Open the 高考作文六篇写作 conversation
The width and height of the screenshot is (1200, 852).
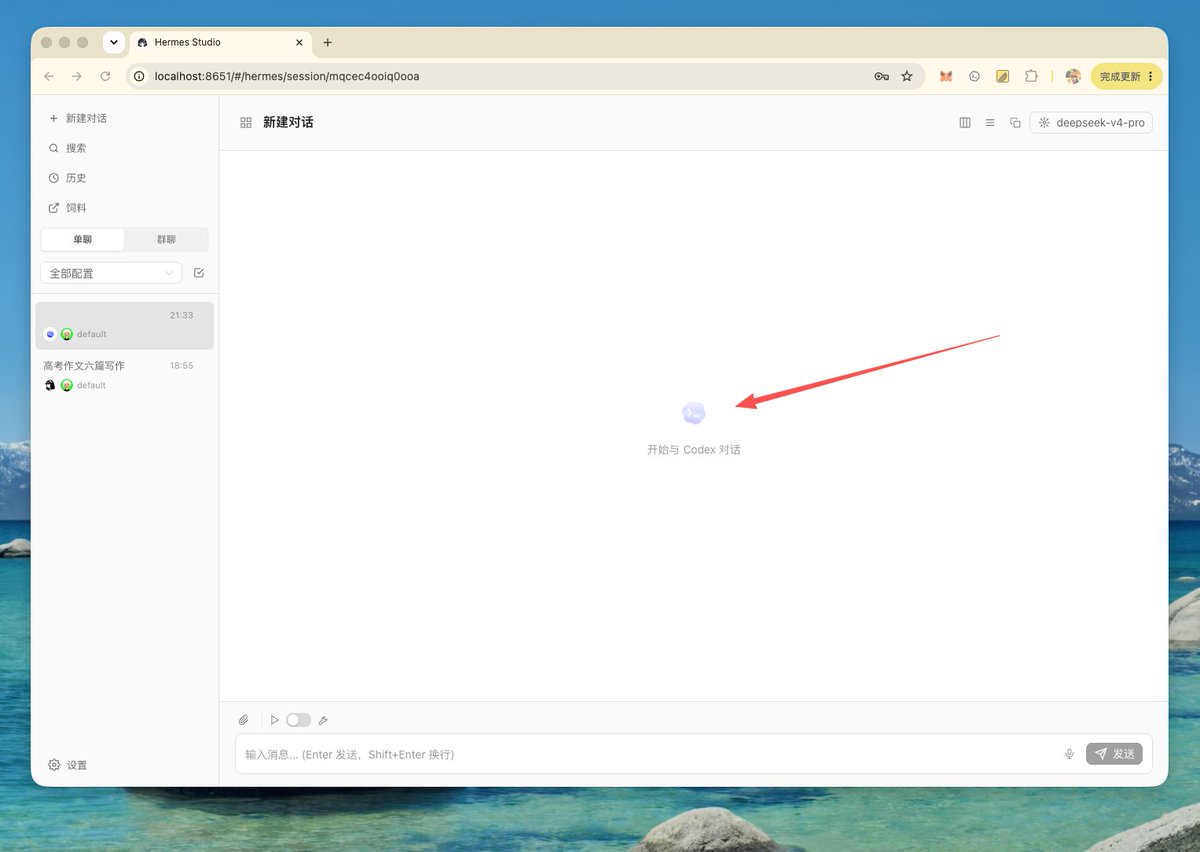tap(124, 376)
